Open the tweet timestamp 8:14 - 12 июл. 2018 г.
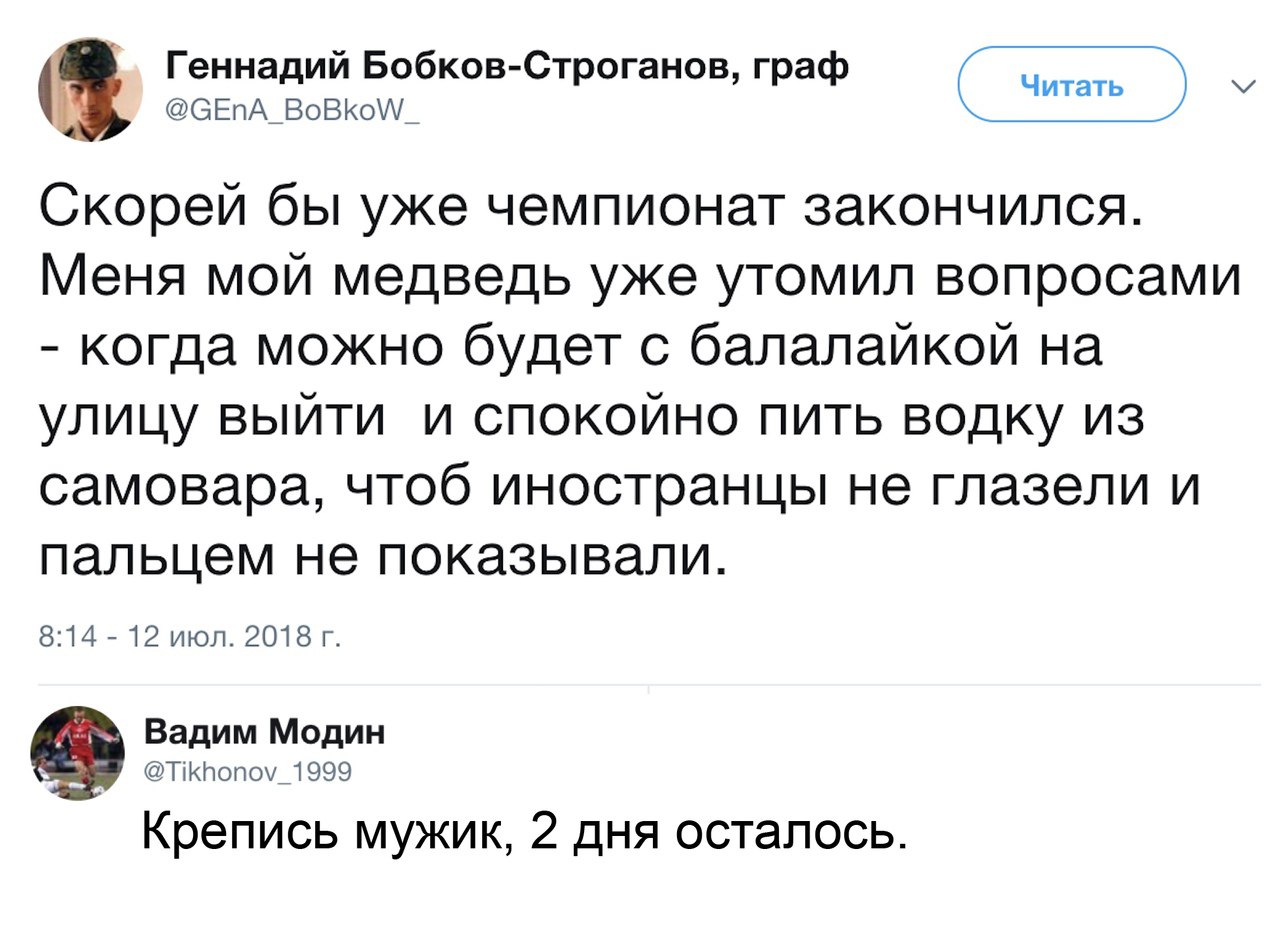 pos(188,637)
